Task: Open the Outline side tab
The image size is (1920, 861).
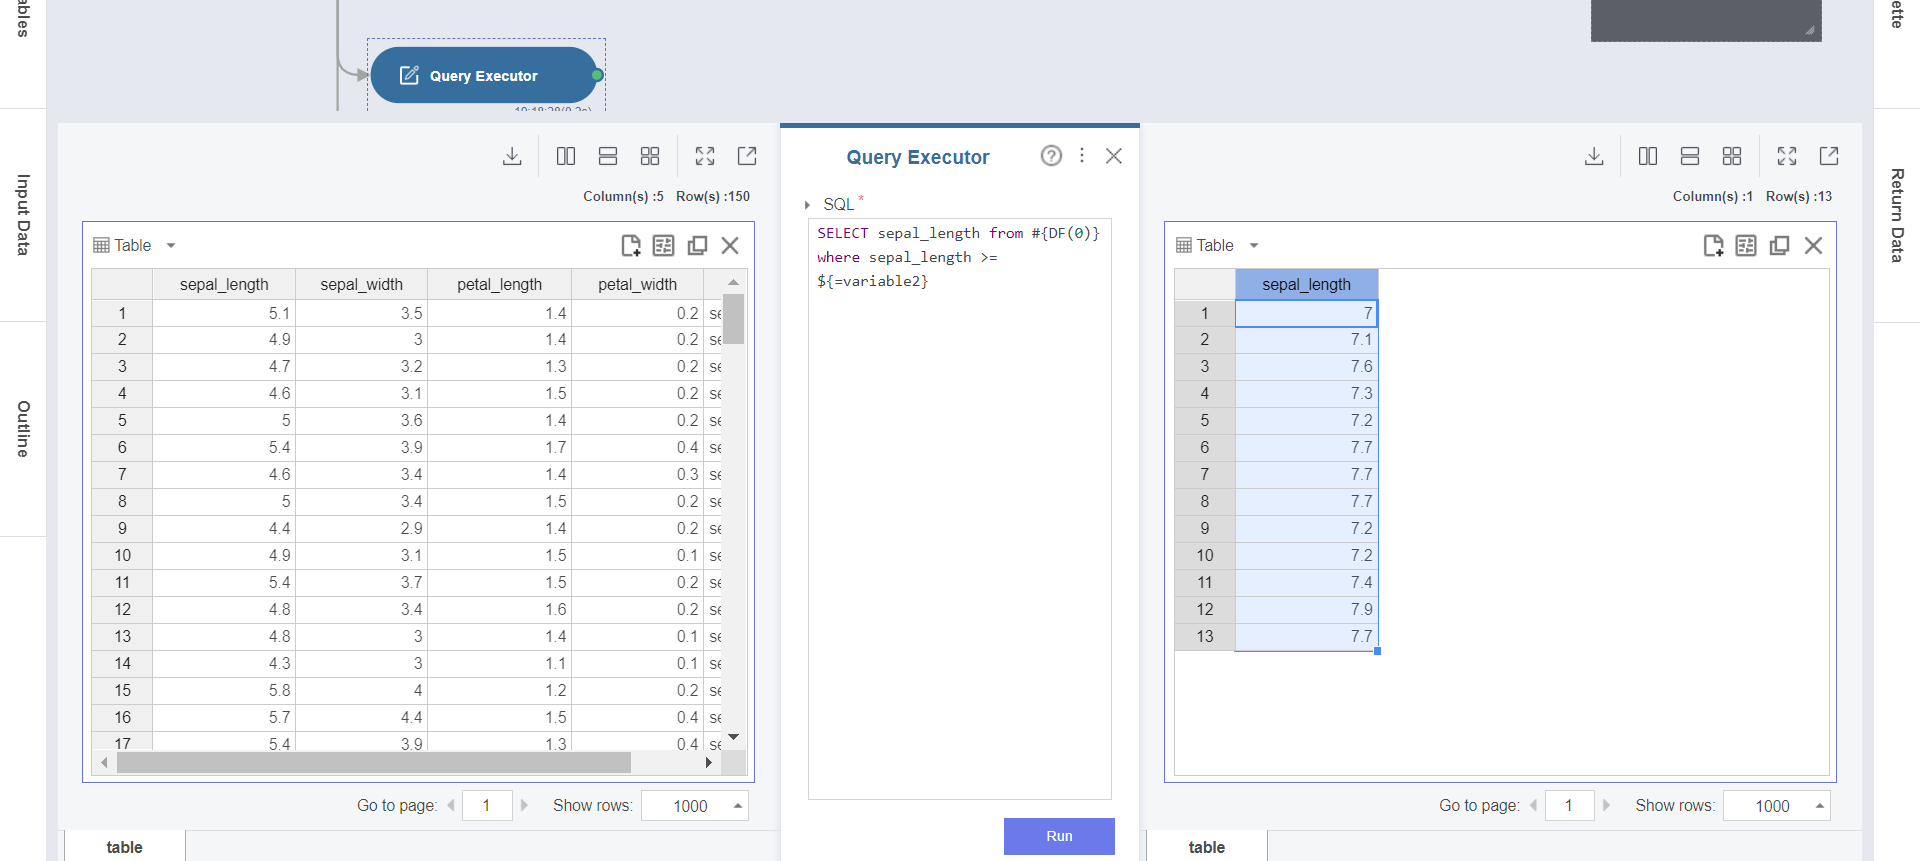Action: pyautogui.click(x=23, y=429)
